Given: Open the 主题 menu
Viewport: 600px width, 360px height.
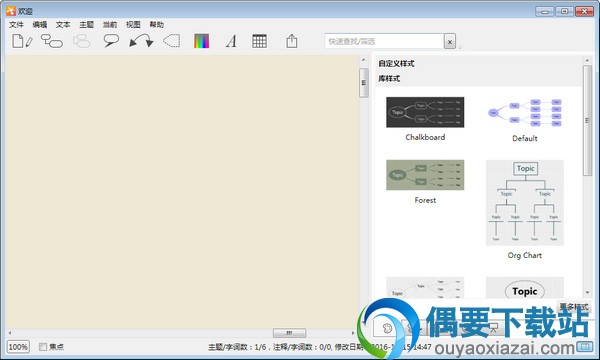Looking at the screenshot, I should click(x=86, y=24).
